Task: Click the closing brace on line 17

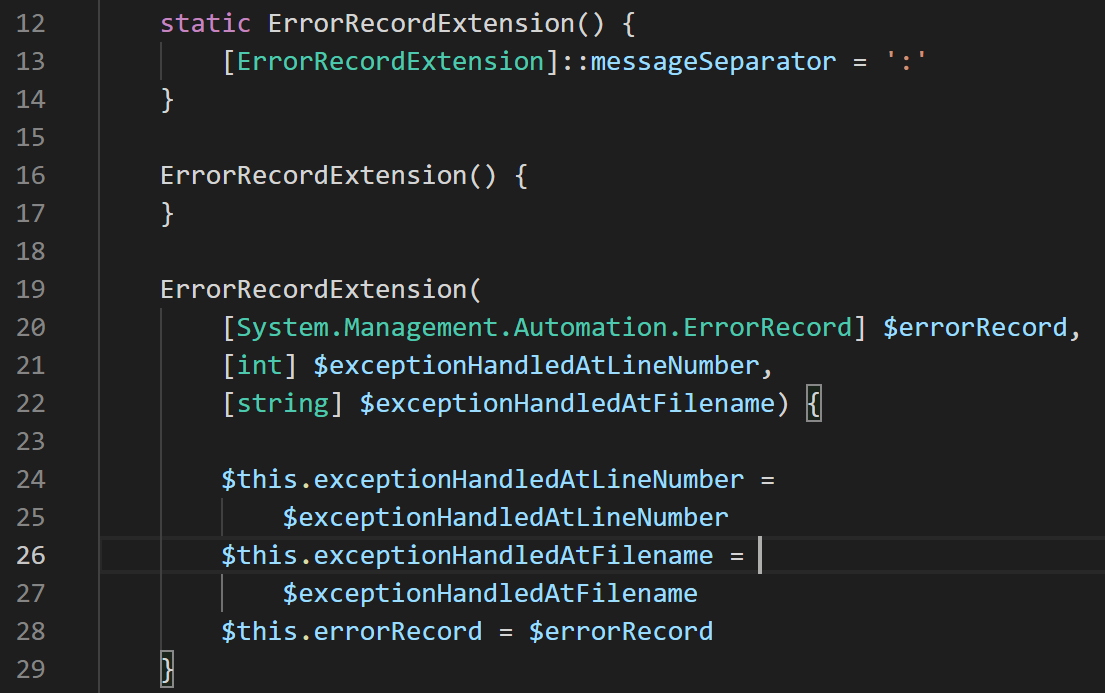Action: click(168, 214)
